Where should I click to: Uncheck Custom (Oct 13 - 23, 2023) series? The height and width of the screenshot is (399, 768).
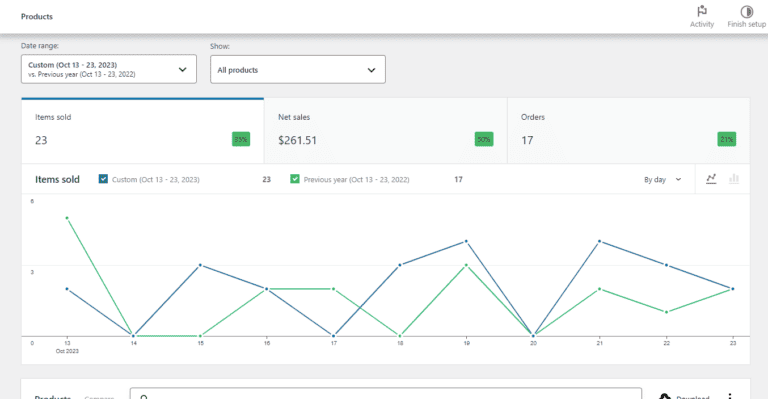click(x=103, y=179)
